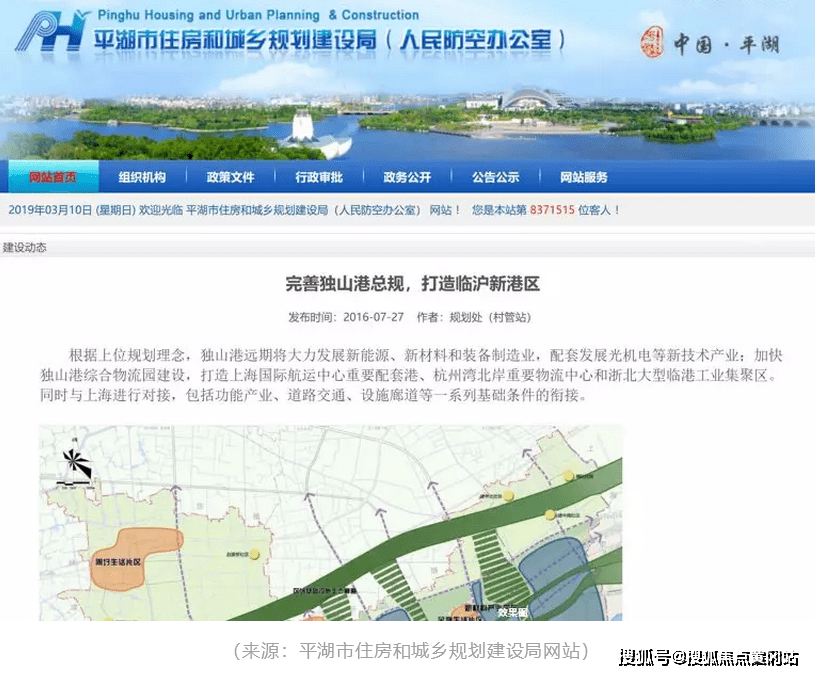Viewport: 815px width, 675px height.
Task: Click the bureau name title in header
Action: 330,42
